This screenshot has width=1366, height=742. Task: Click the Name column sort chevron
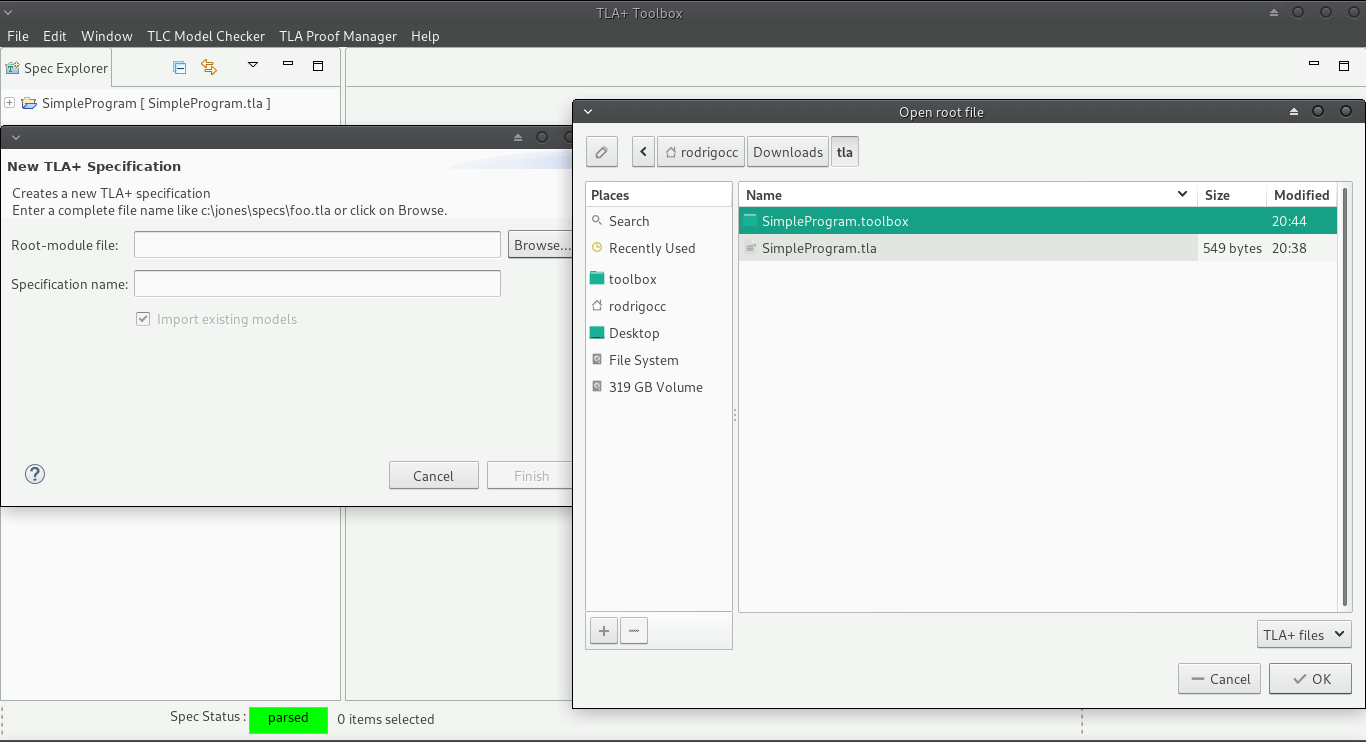[1182, 194]
